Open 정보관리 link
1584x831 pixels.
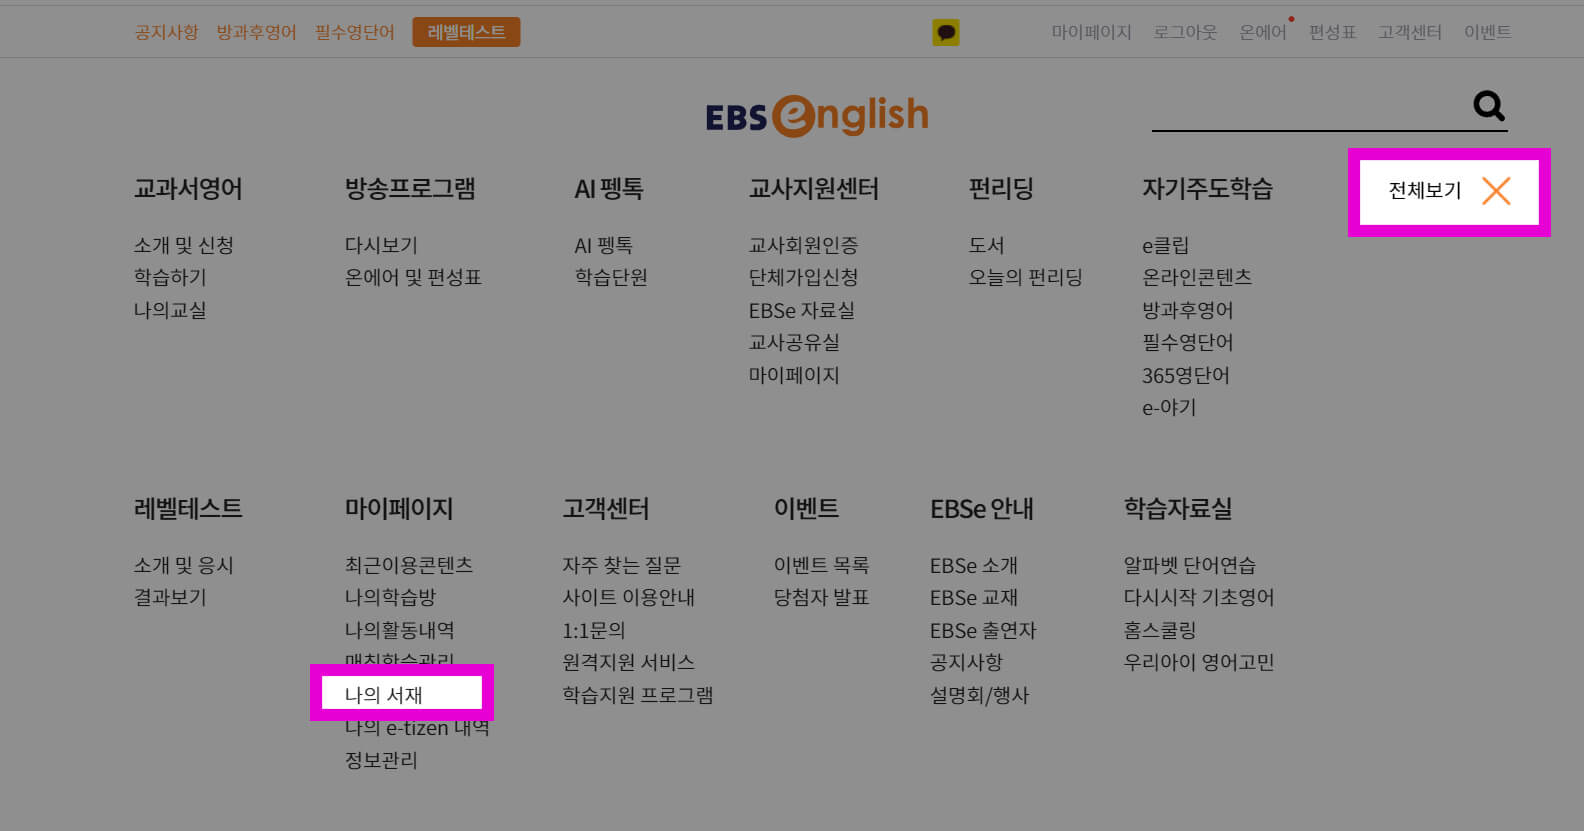(381, 760)
